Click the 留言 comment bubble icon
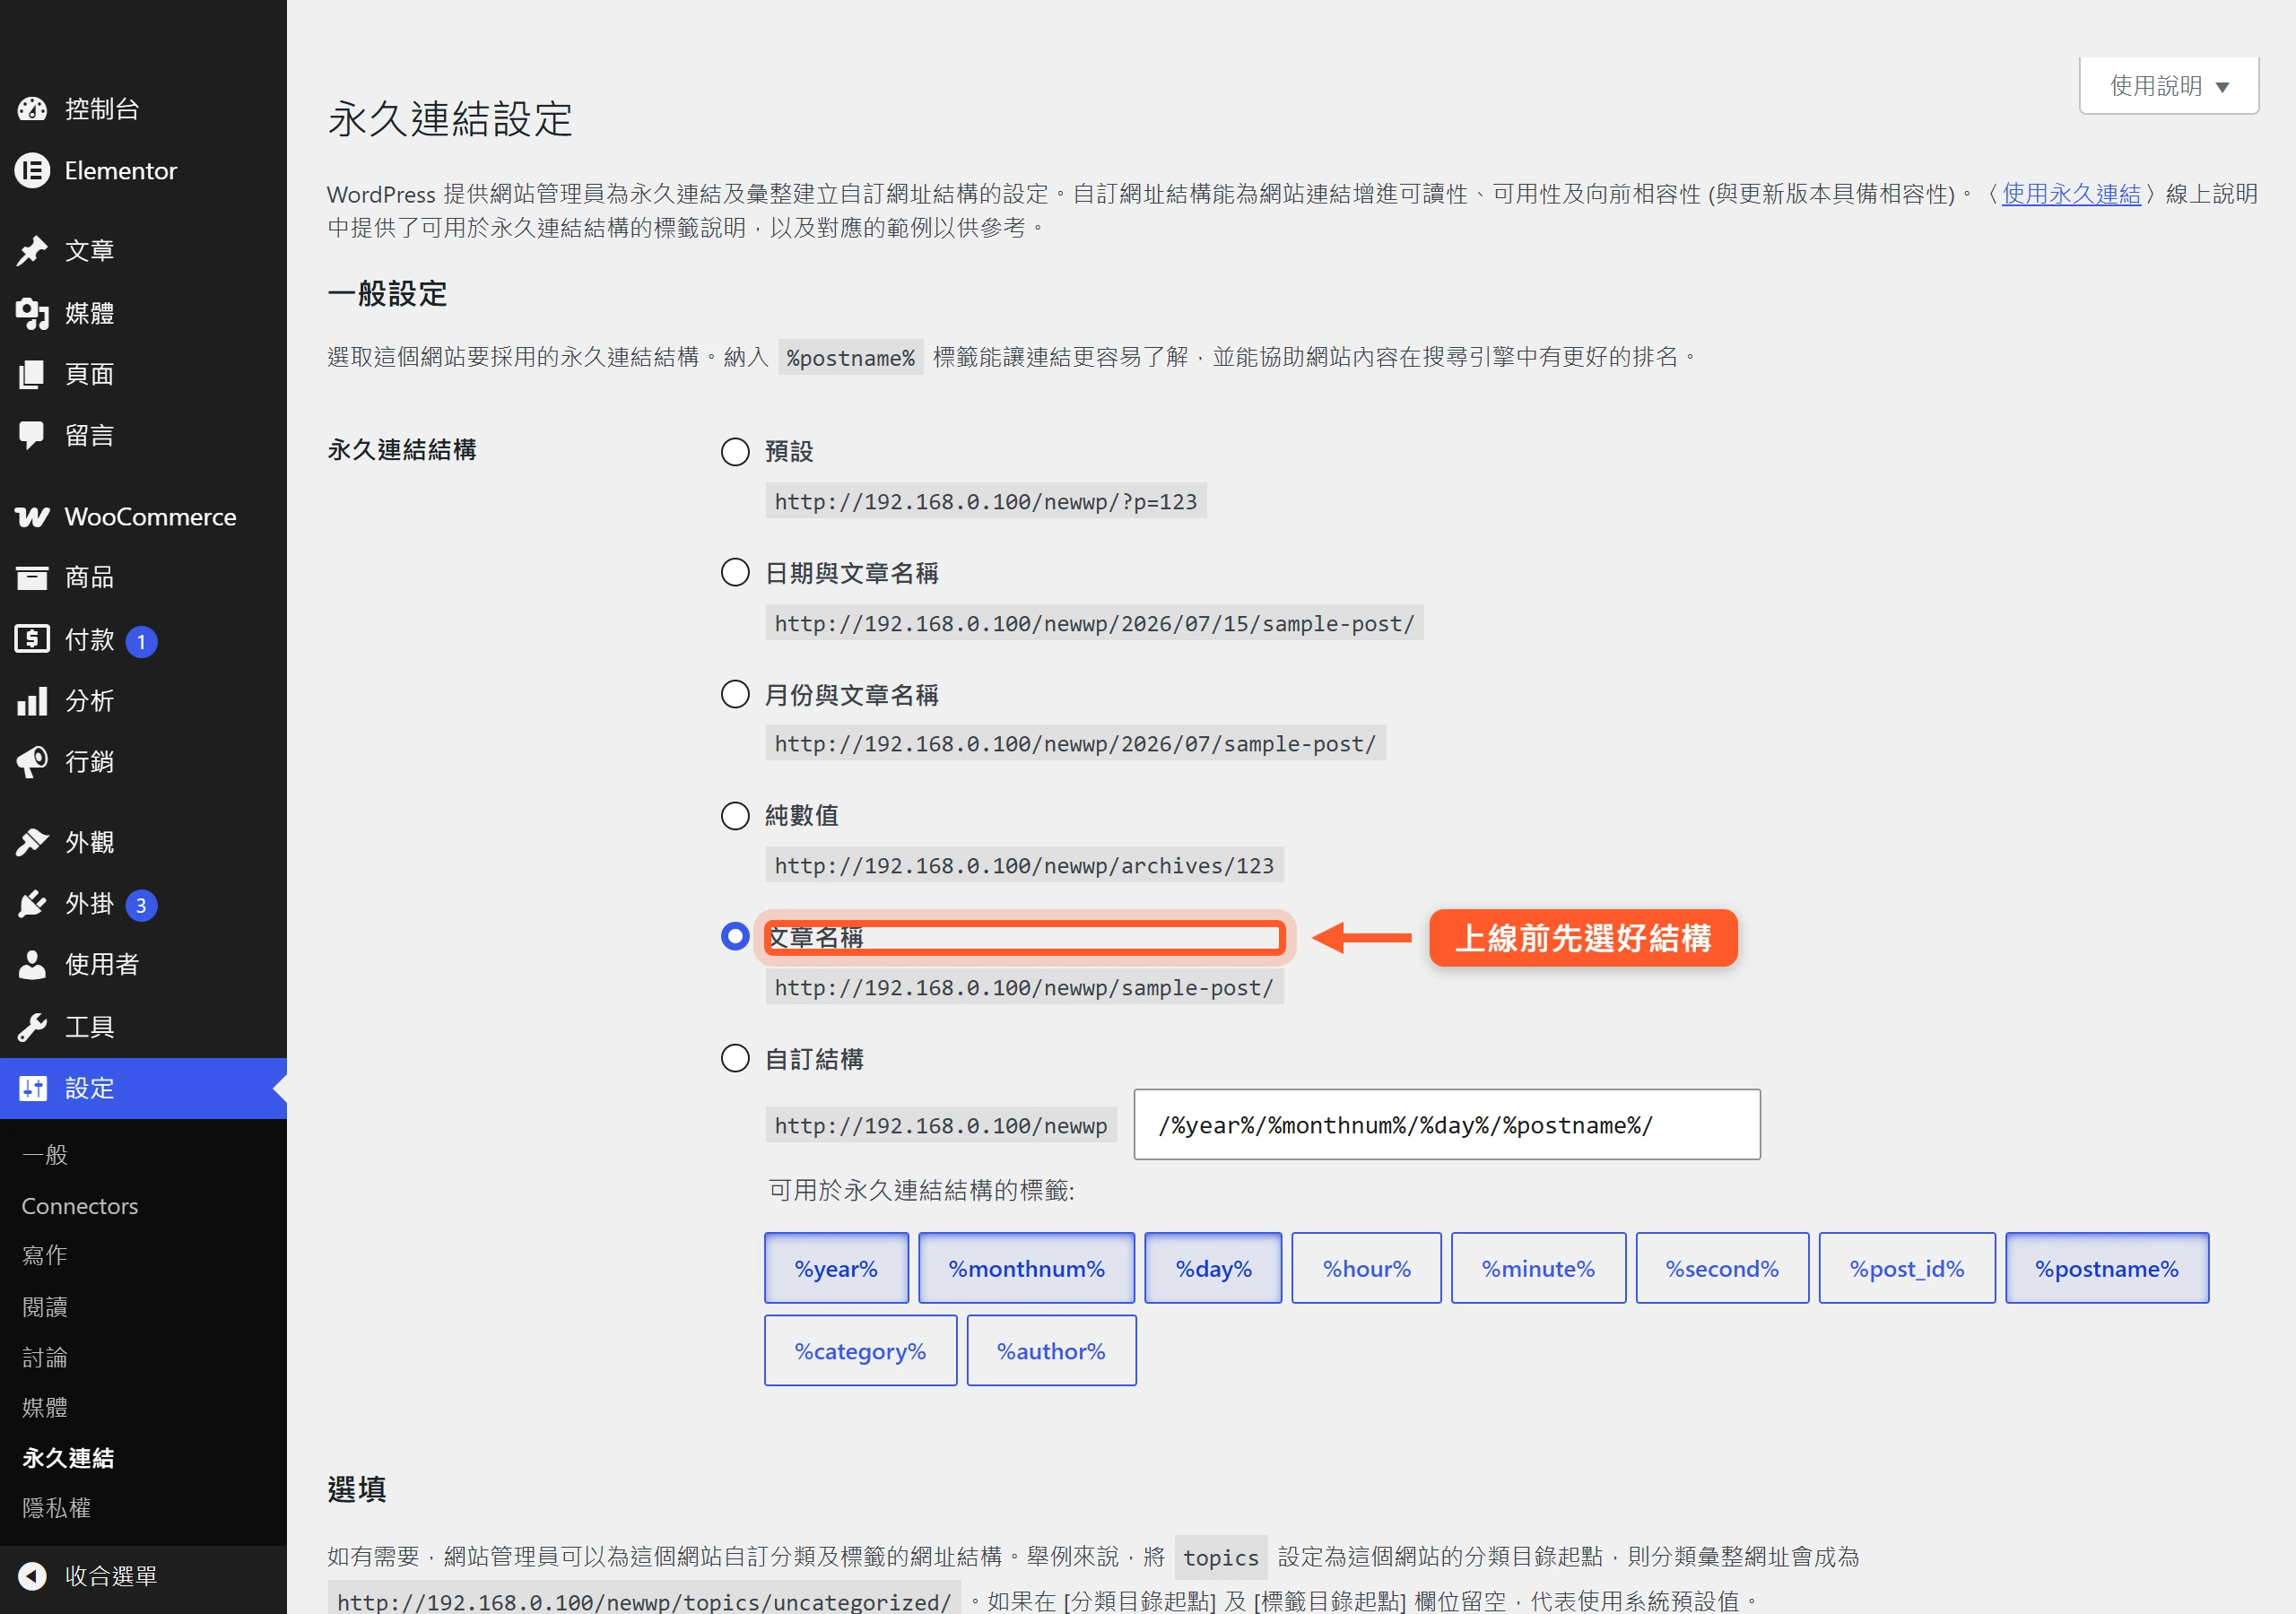 click(32, 435)
